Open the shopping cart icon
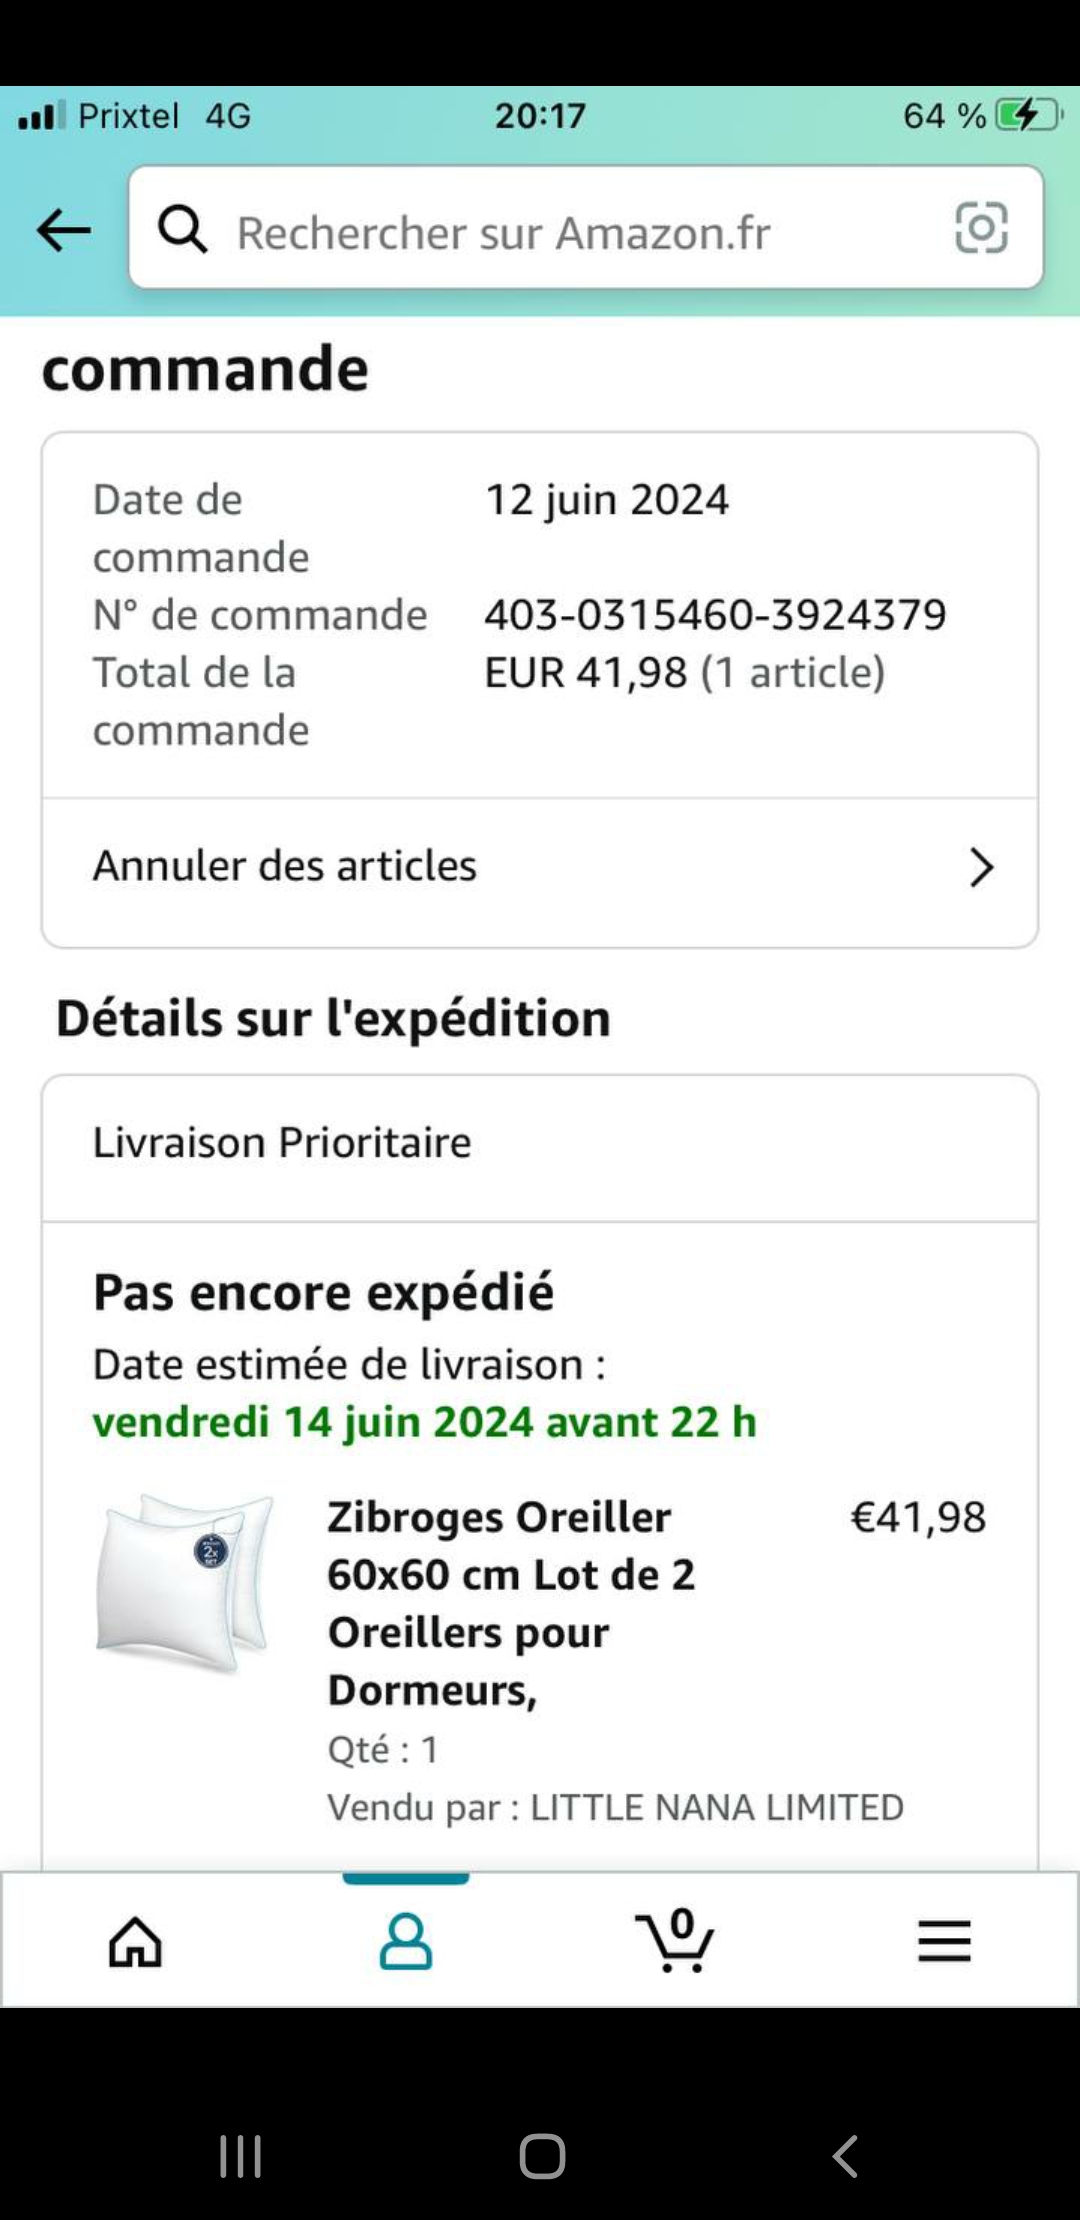1080x2220 pixels. [675, 1940]
